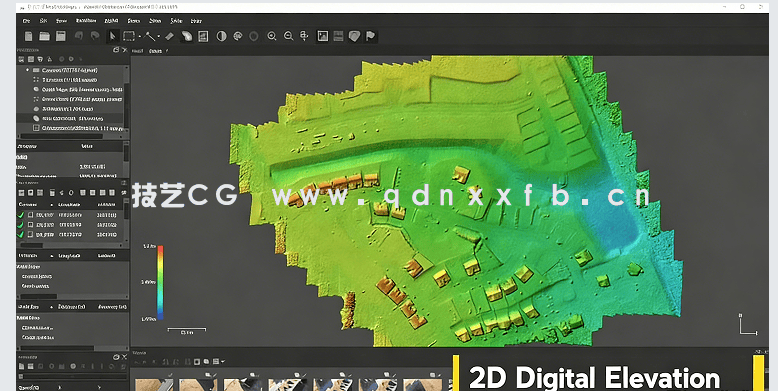778x391 pixels.
Task: Click the bright image icon after reset view
Action: click(x=323, y=36)
